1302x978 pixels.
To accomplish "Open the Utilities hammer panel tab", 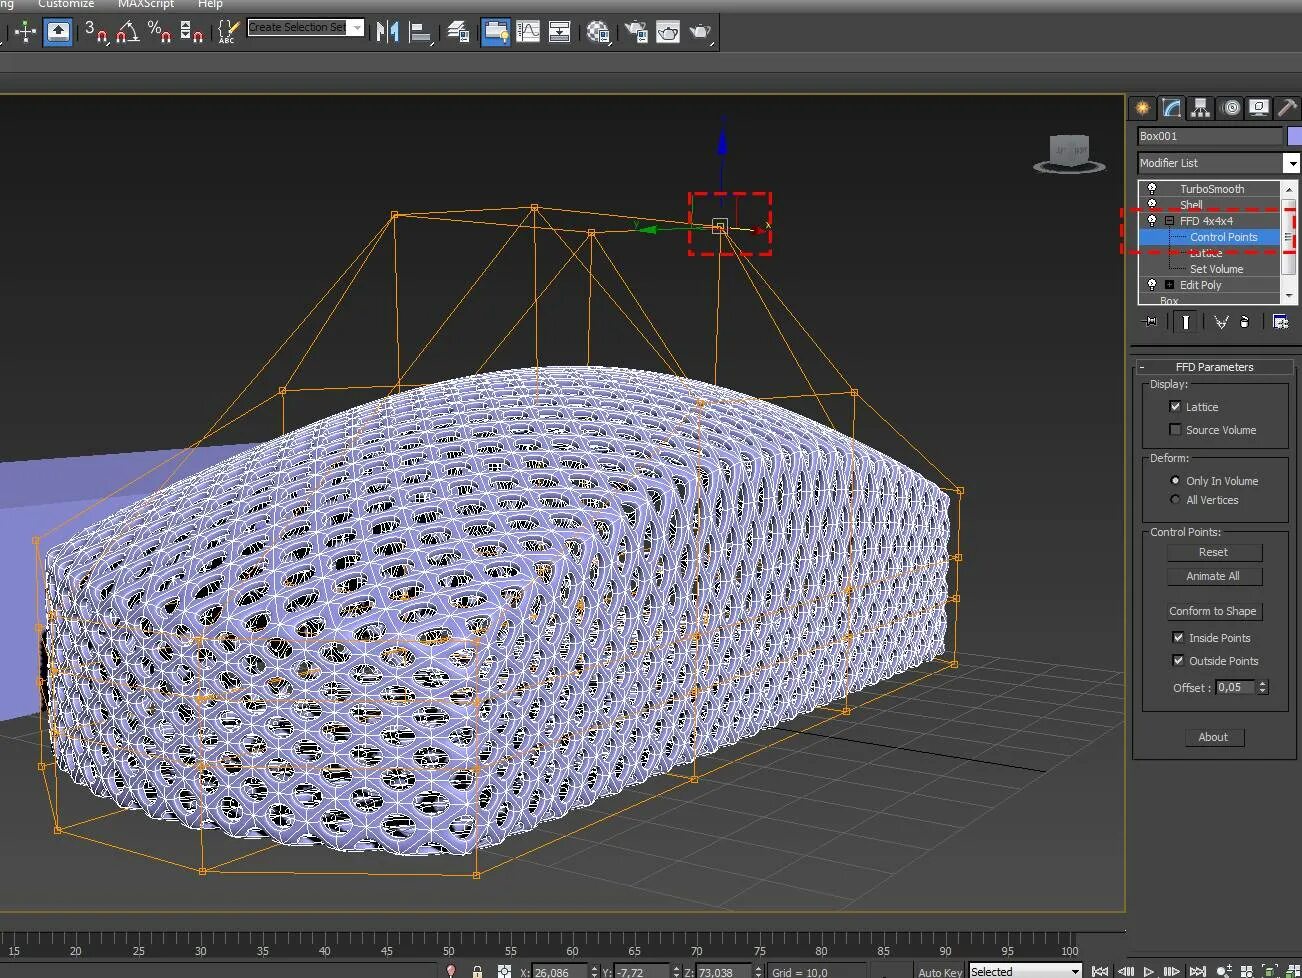I will 1287,108.
